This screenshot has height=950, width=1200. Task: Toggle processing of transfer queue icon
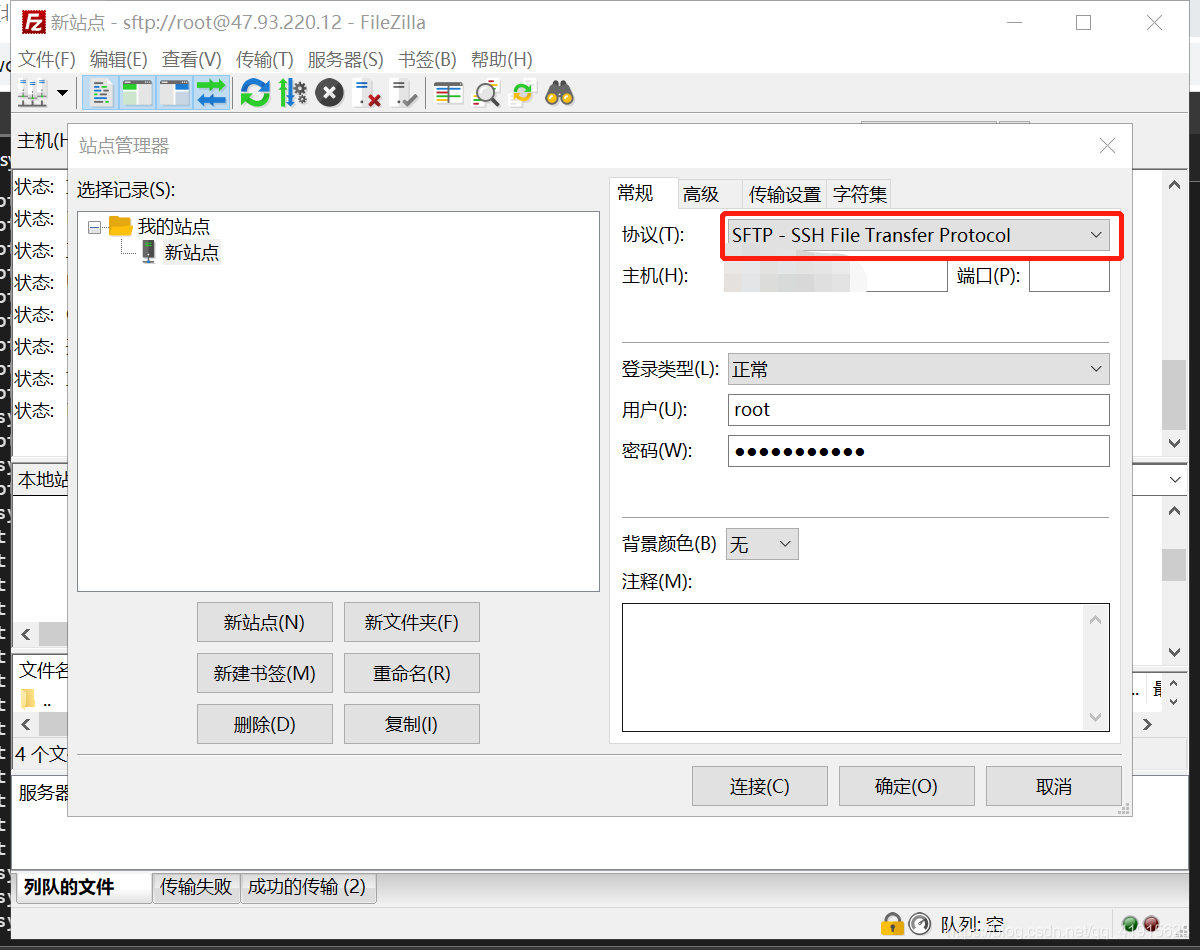click(x=292, y=94)
